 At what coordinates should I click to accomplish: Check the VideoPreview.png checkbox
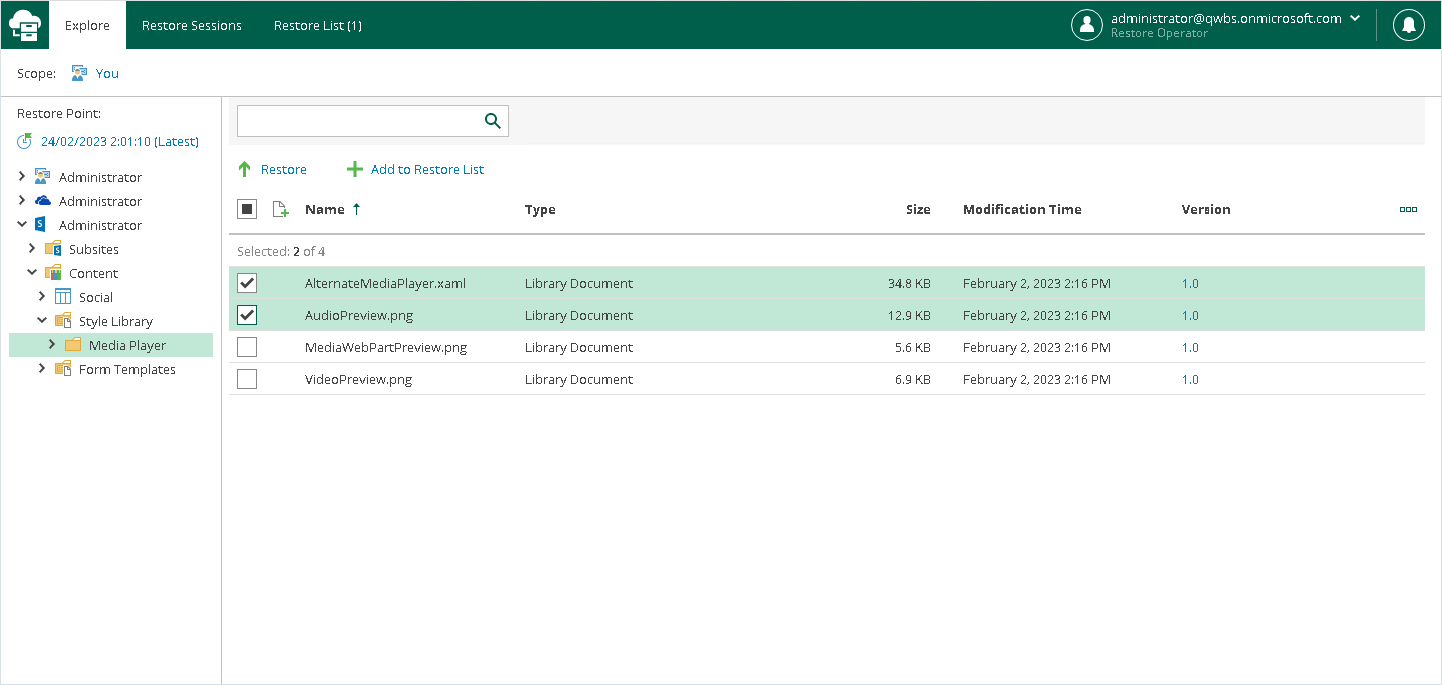[247, 380]
